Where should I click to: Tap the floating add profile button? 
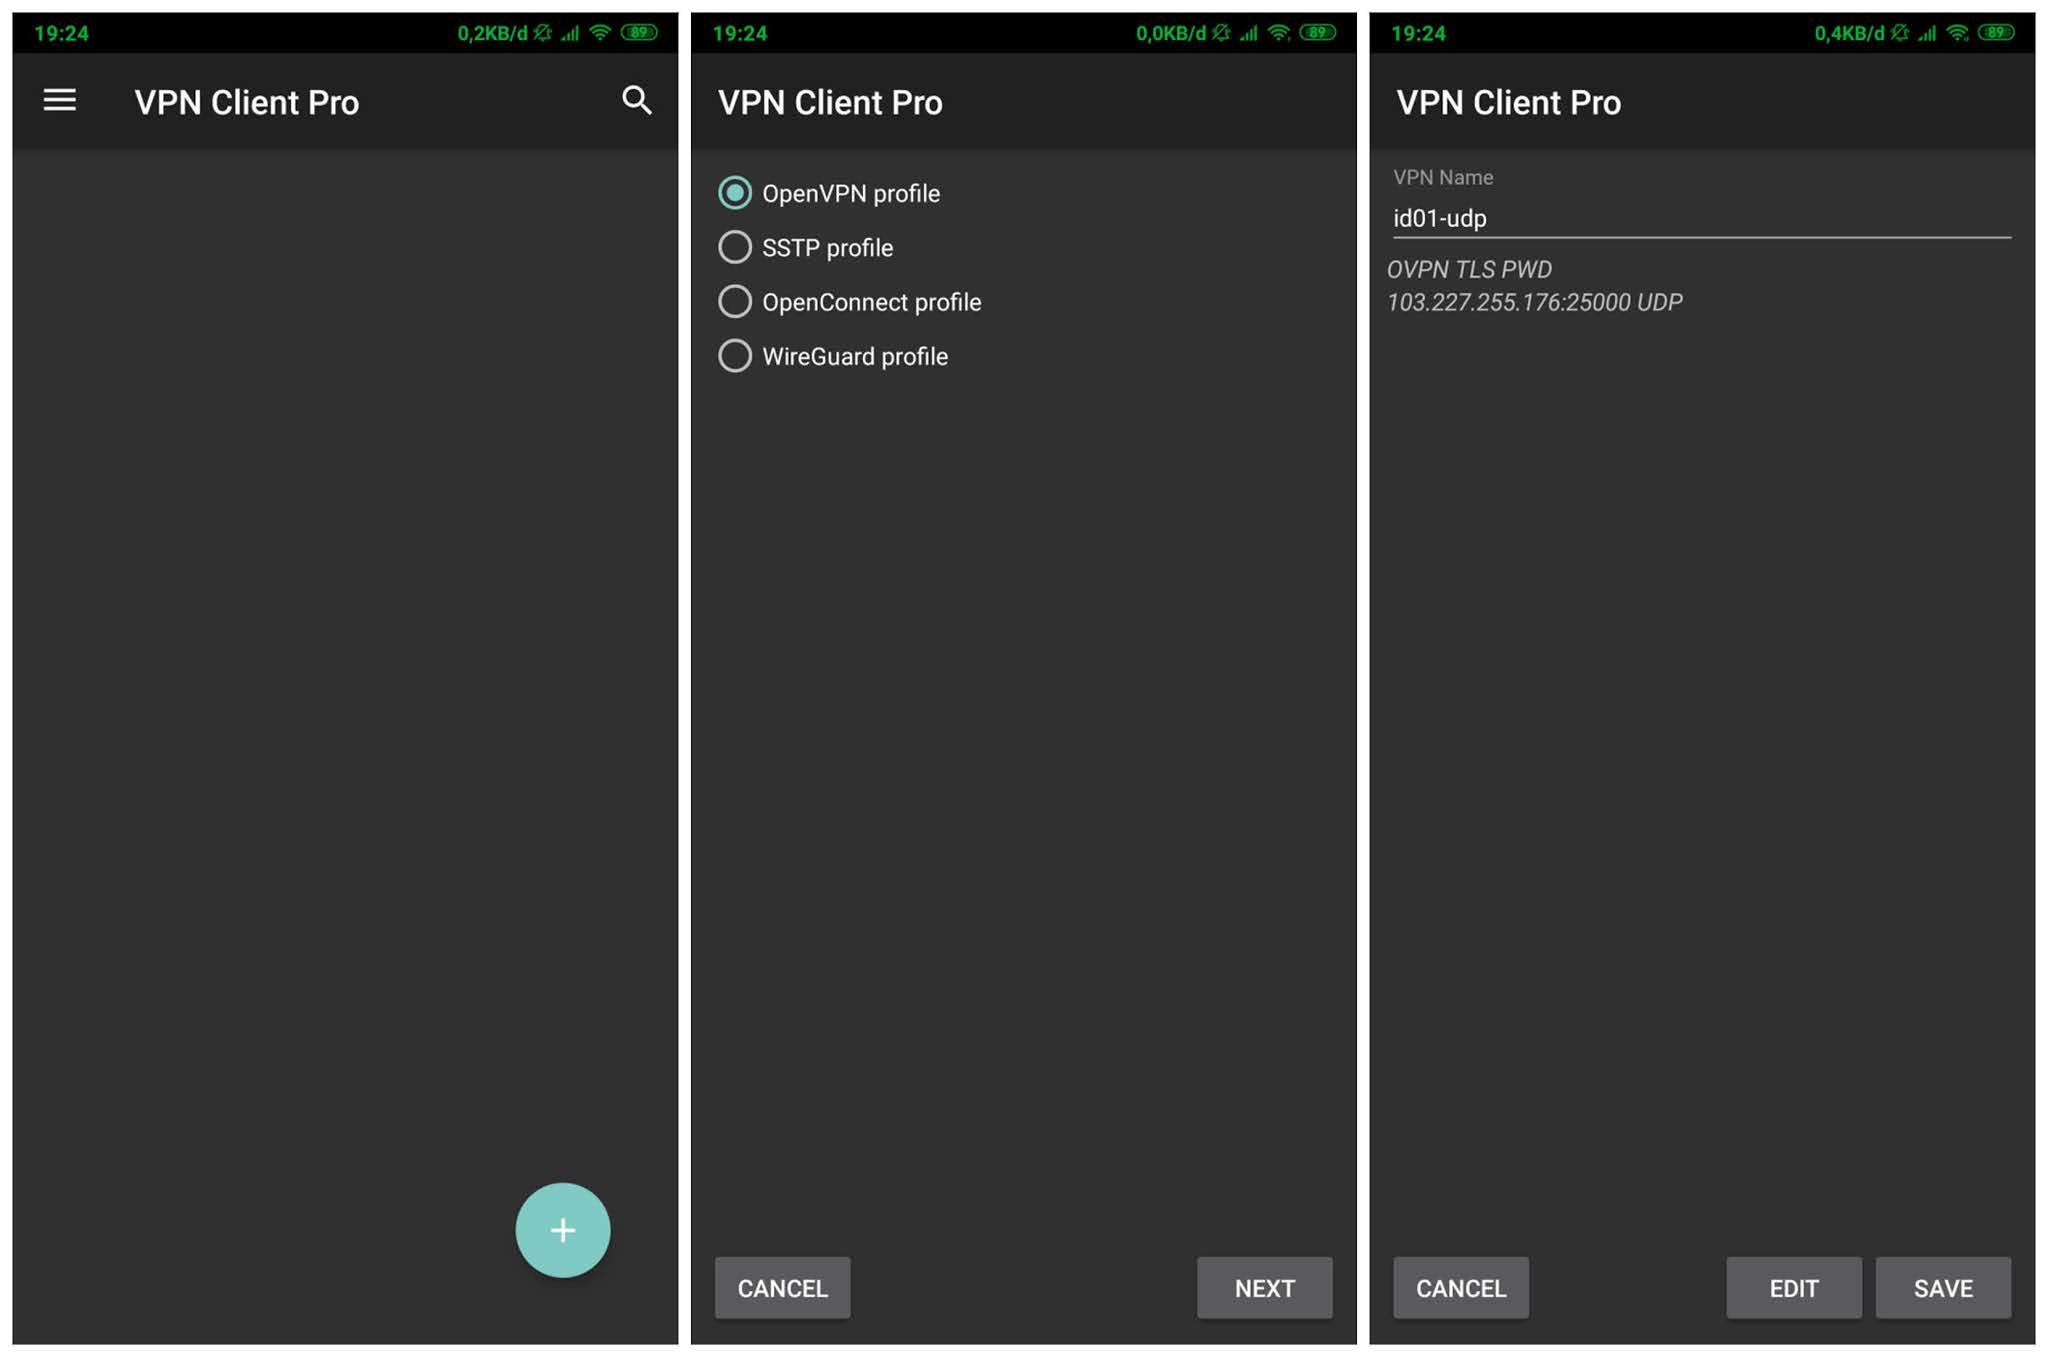pyautogui.click(x=563, y=1229)
